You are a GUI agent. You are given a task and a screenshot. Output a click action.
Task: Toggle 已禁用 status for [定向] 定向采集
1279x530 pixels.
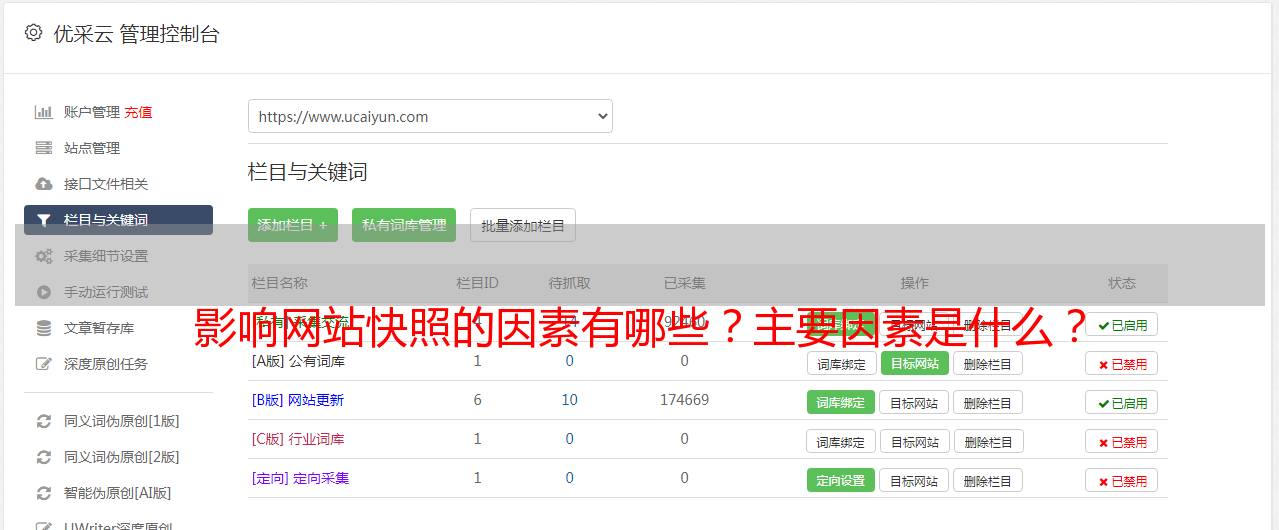pyautogui.click(x=1121, y=481)
